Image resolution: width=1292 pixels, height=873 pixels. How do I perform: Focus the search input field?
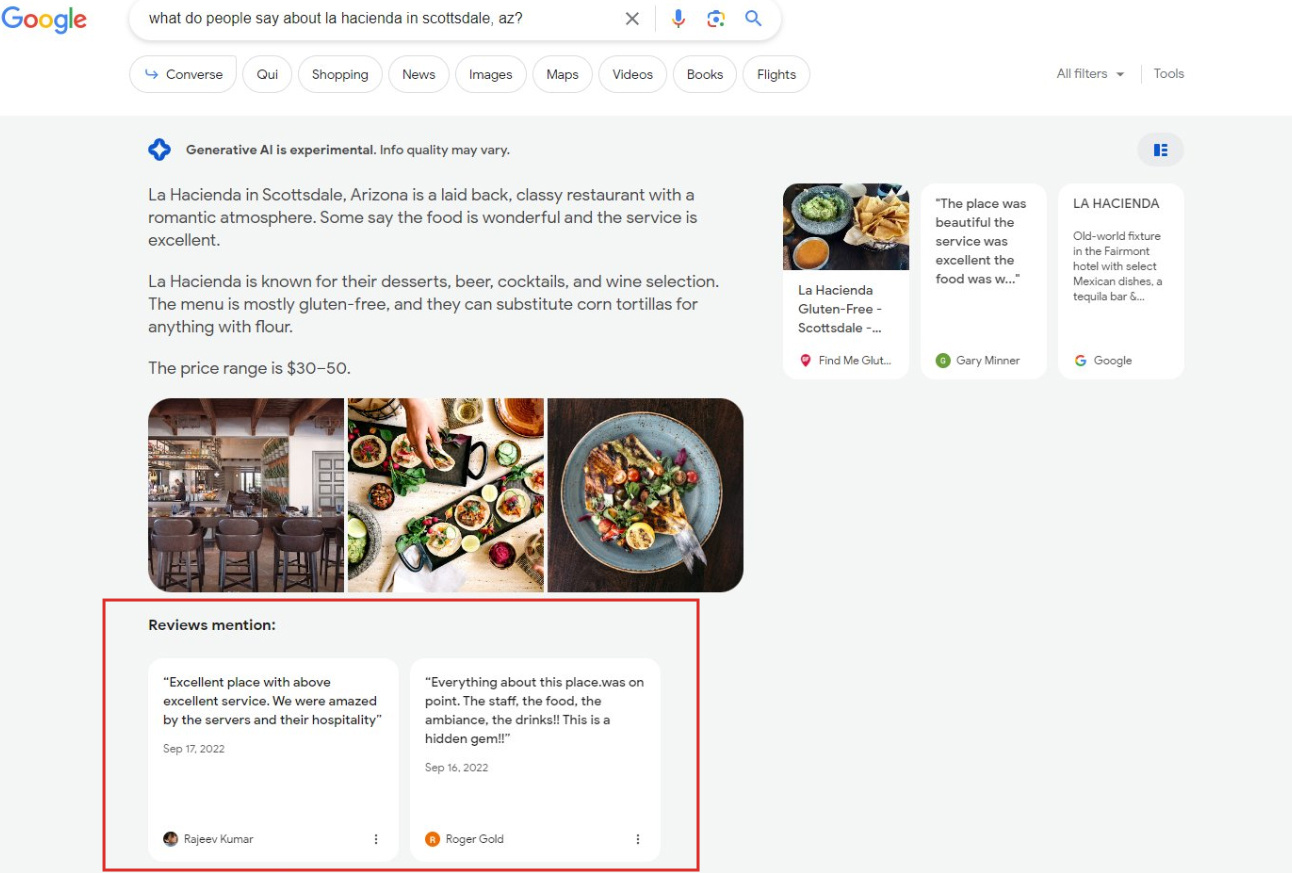(380, 19)
